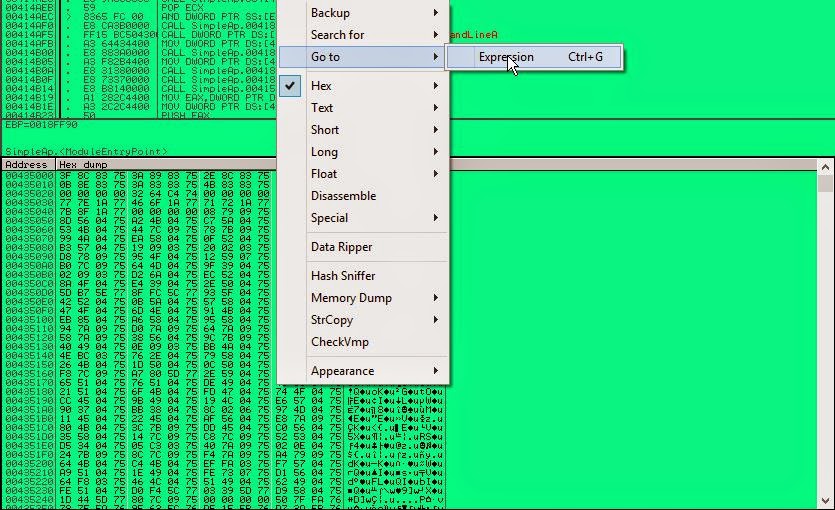Select disassembly line at 00414AF5
The height and width of the screenshot is (510, 835).
point(140,35)
